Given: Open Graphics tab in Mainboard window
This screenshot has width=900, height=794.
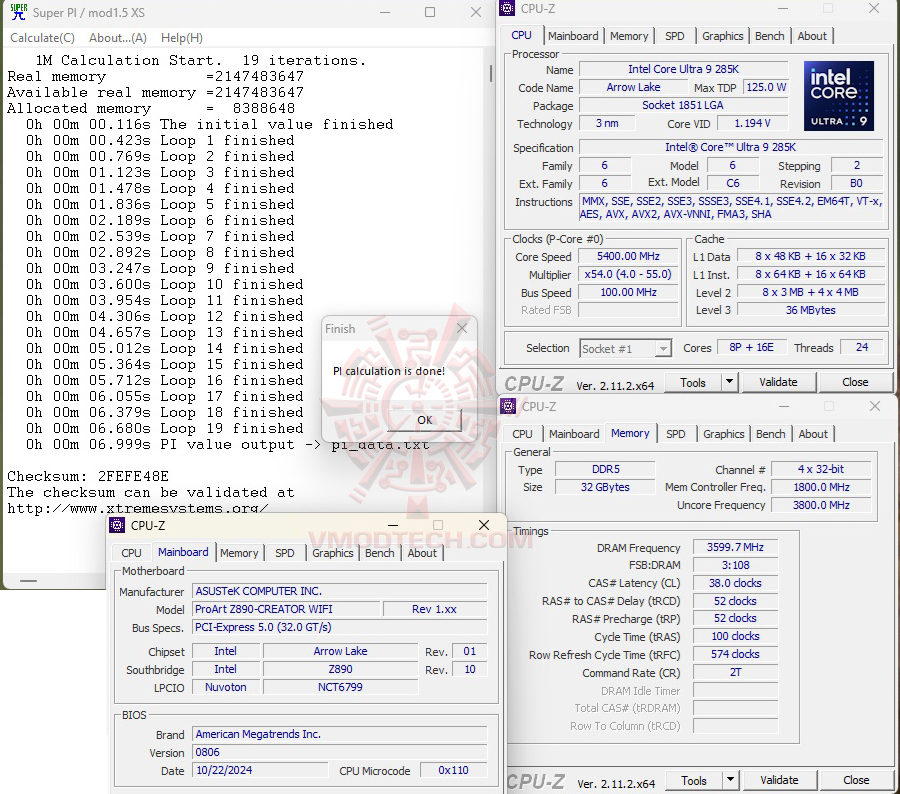Looking at the screenshot, I should tap(332, 553).
